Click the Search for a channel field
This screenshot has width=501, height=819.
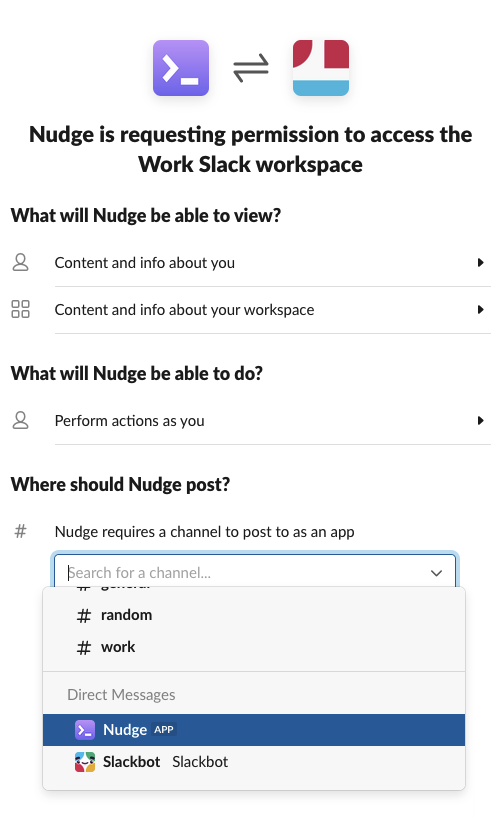point(255,572)
